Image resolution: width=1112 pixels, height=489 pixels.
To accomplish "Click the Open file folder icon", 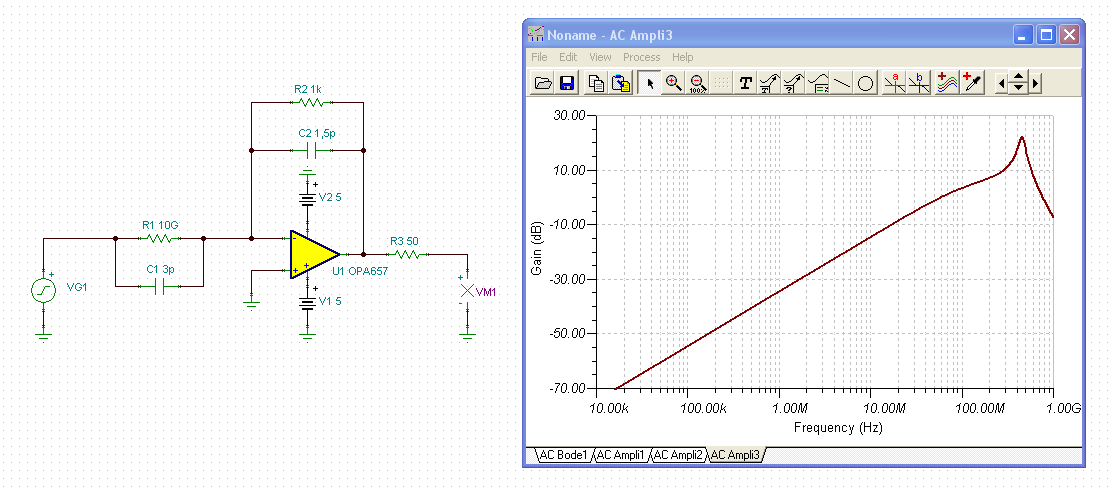I will pyautogui.click(x=543, y=83).
